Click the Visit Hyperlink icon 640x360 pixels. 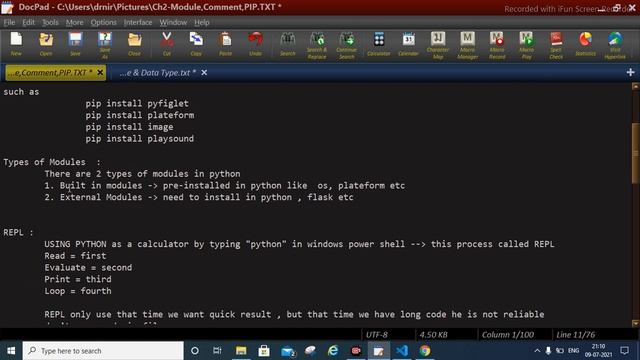point(615,45)
